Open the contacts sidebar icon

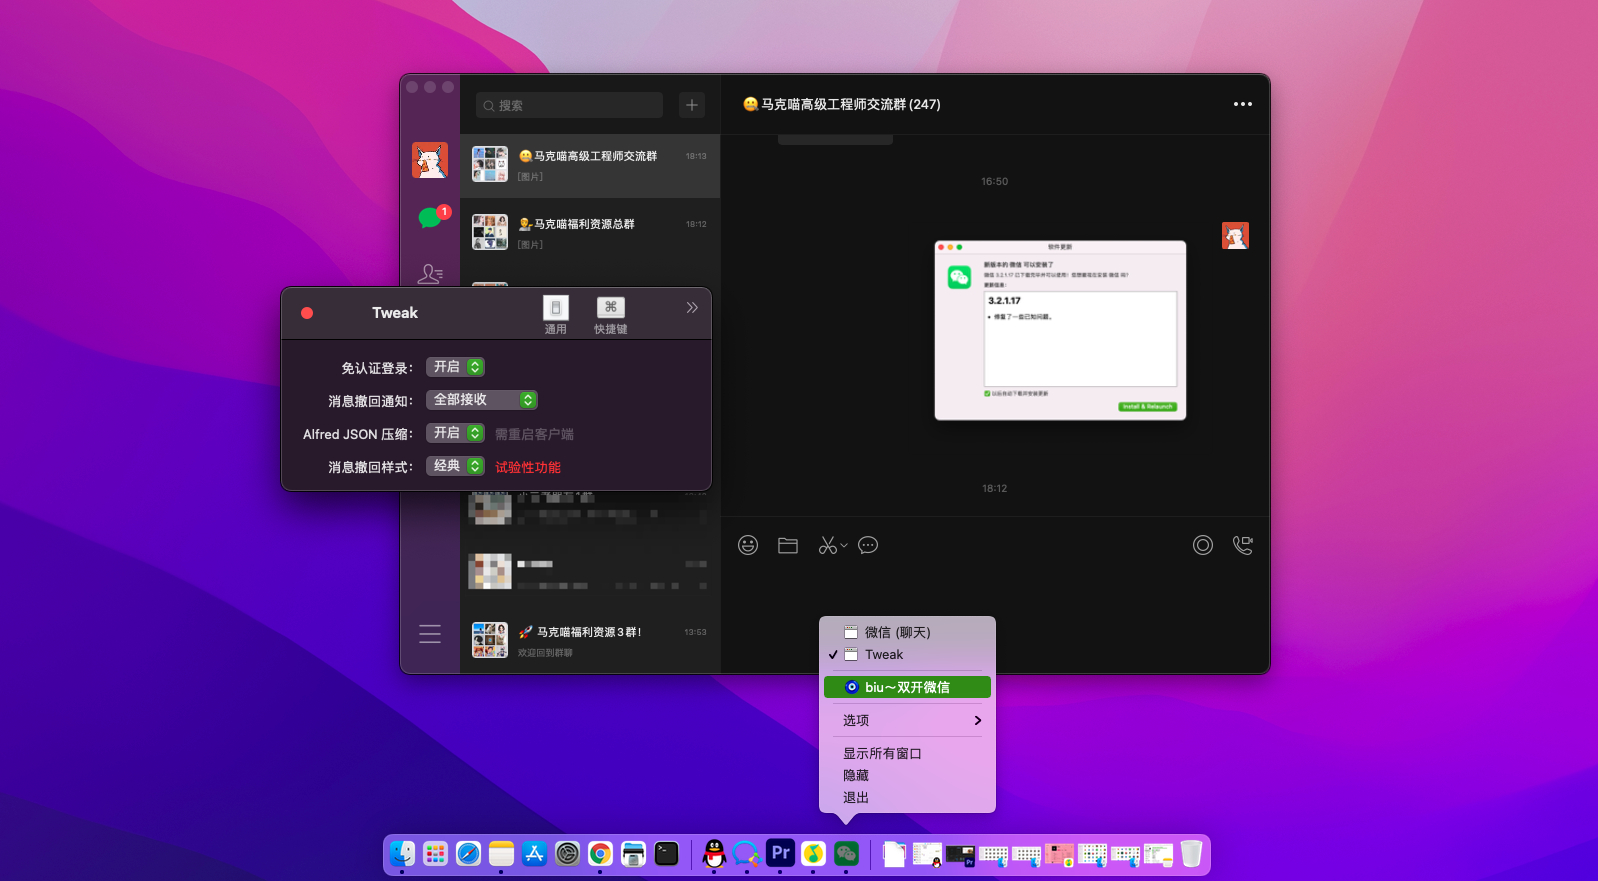click(x=430, y=273)
